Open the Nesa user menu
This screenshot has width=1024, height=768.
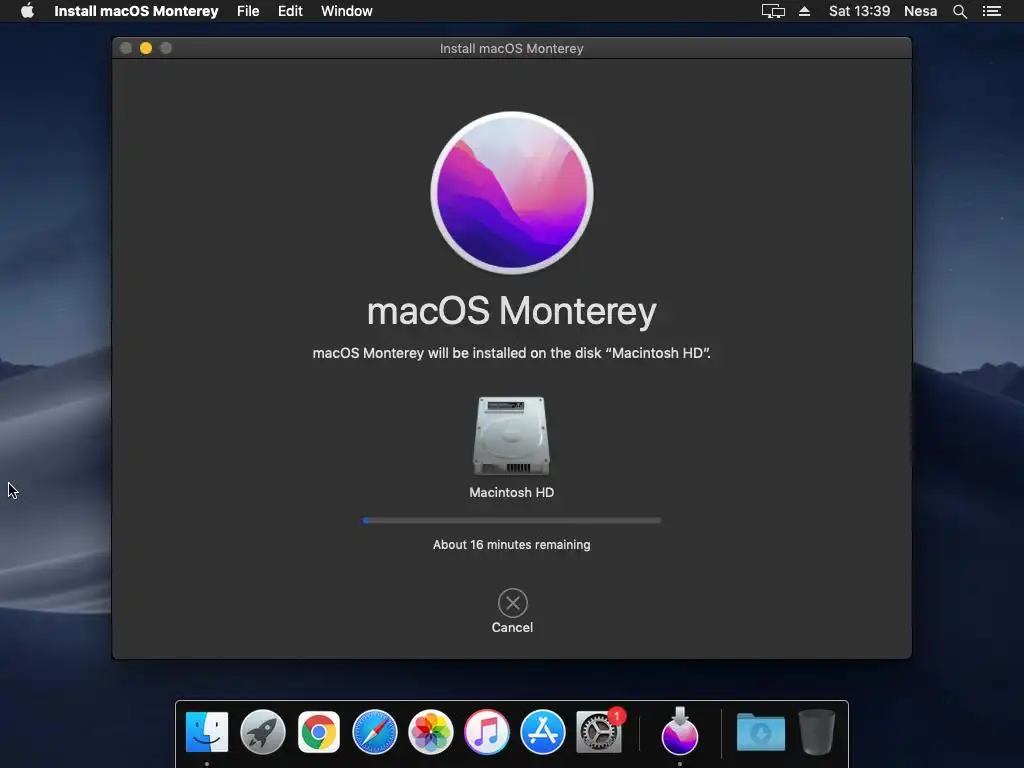(x=920, y=11)
